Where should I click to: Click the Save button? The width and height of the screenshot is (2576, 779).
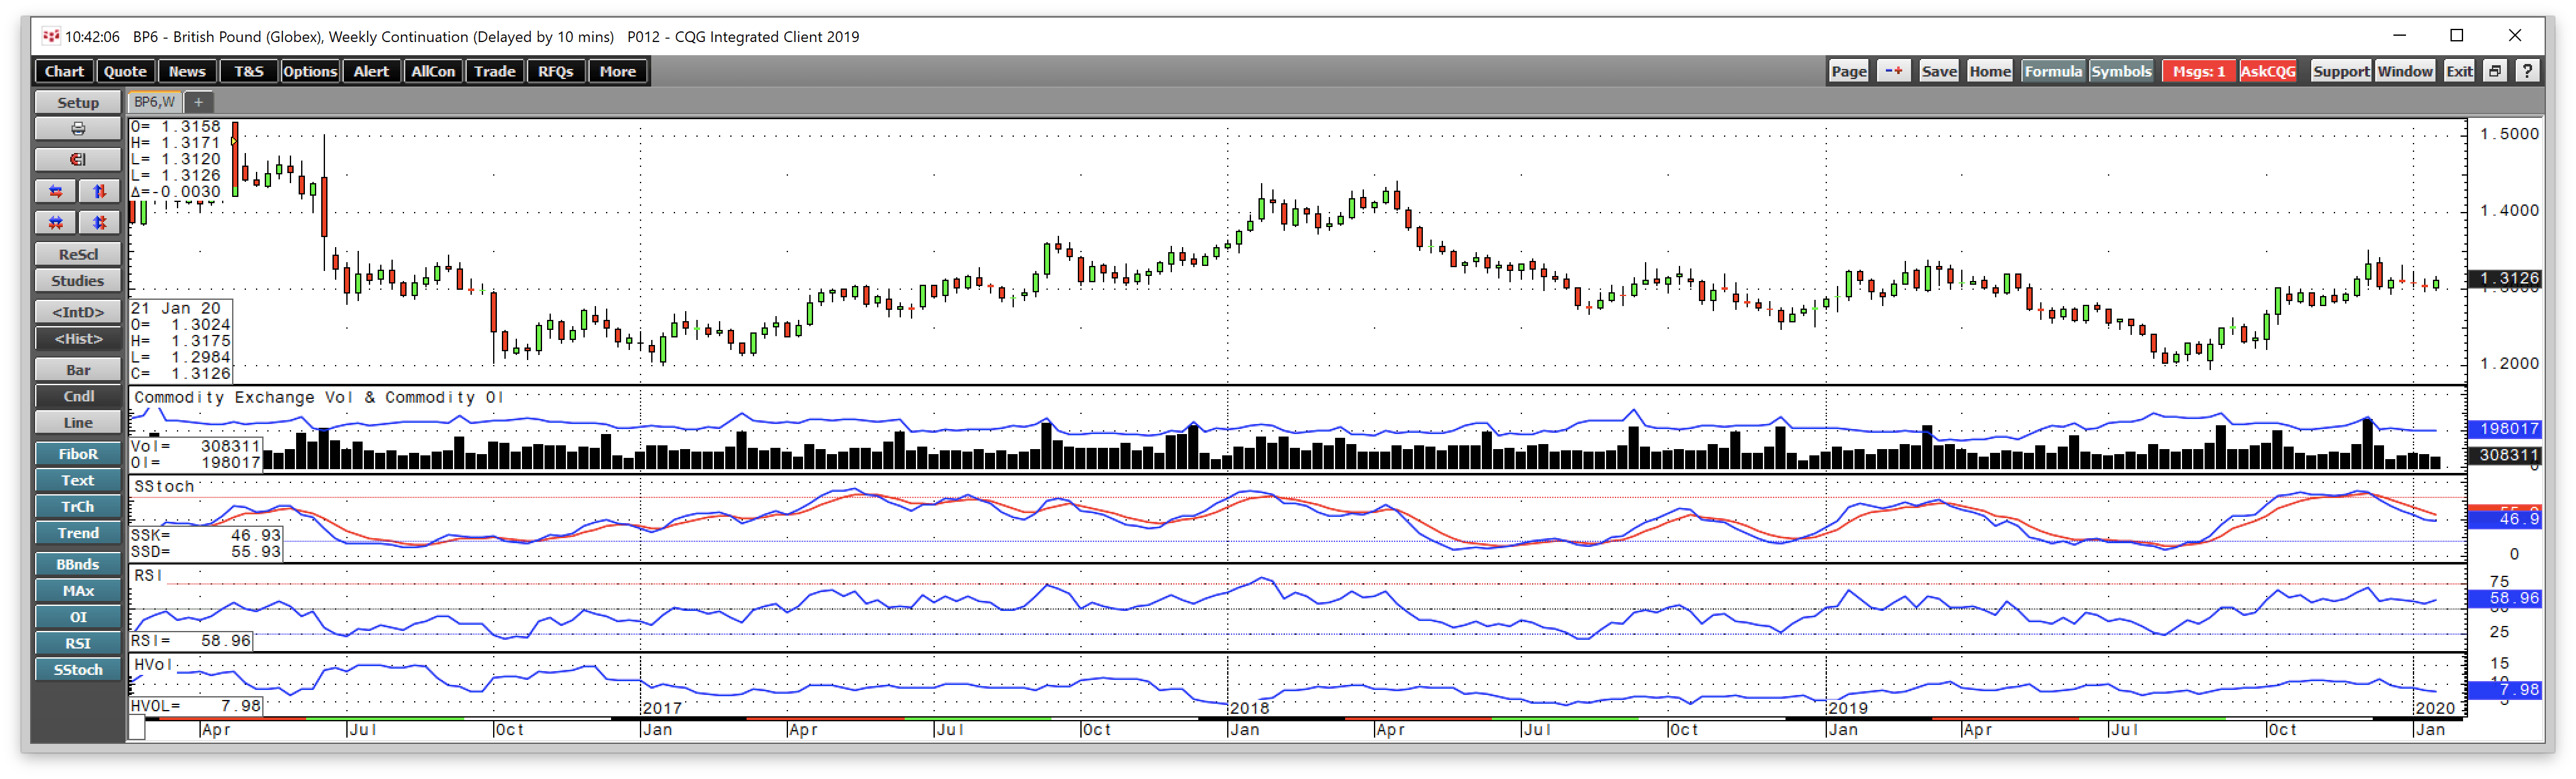pos(1938,71)
